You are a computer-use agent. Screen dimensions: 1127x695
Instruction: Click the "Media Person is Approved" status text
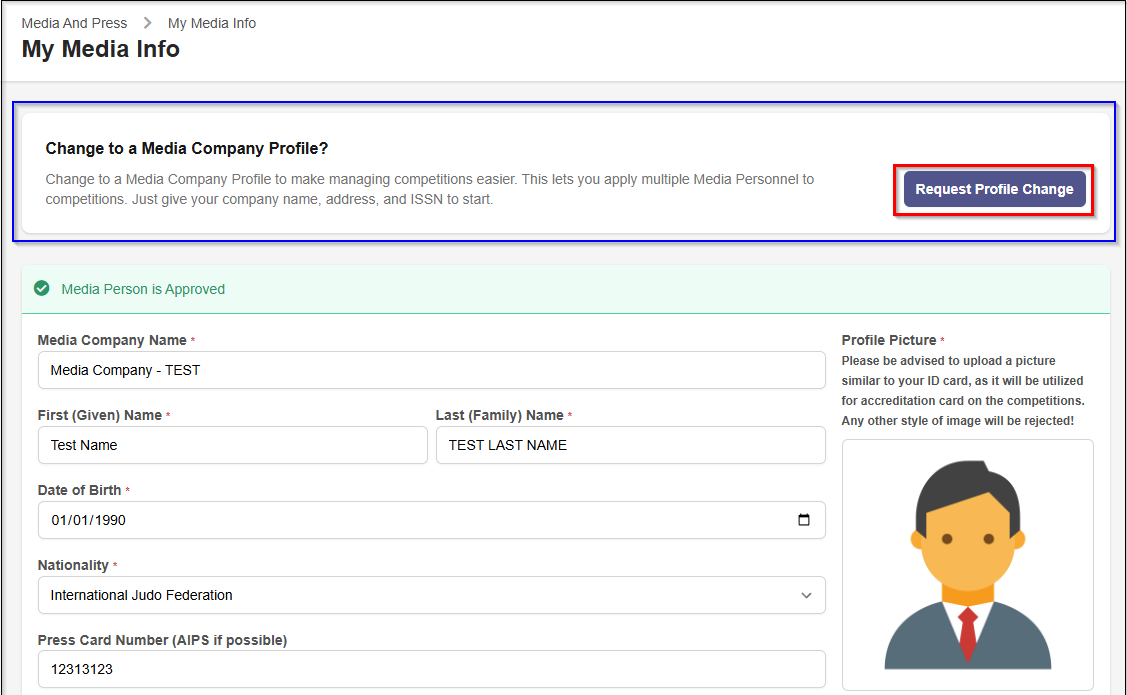click(x=143, y=289)
